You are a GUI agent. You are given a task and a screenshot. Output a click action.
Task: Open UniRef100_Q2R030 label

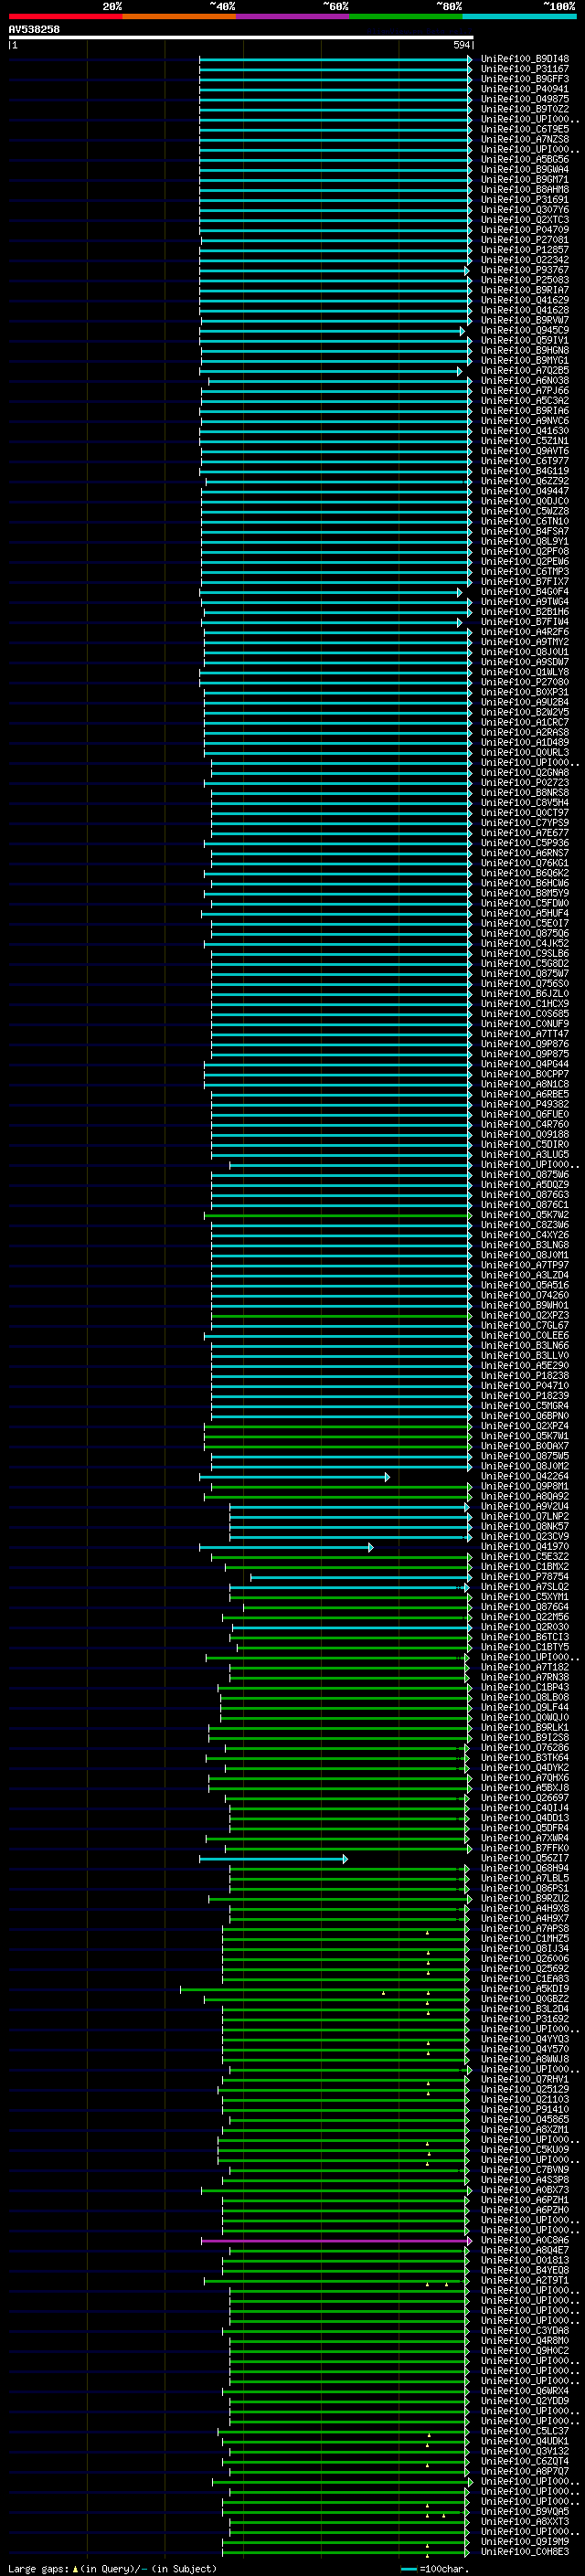point(524,1627)
